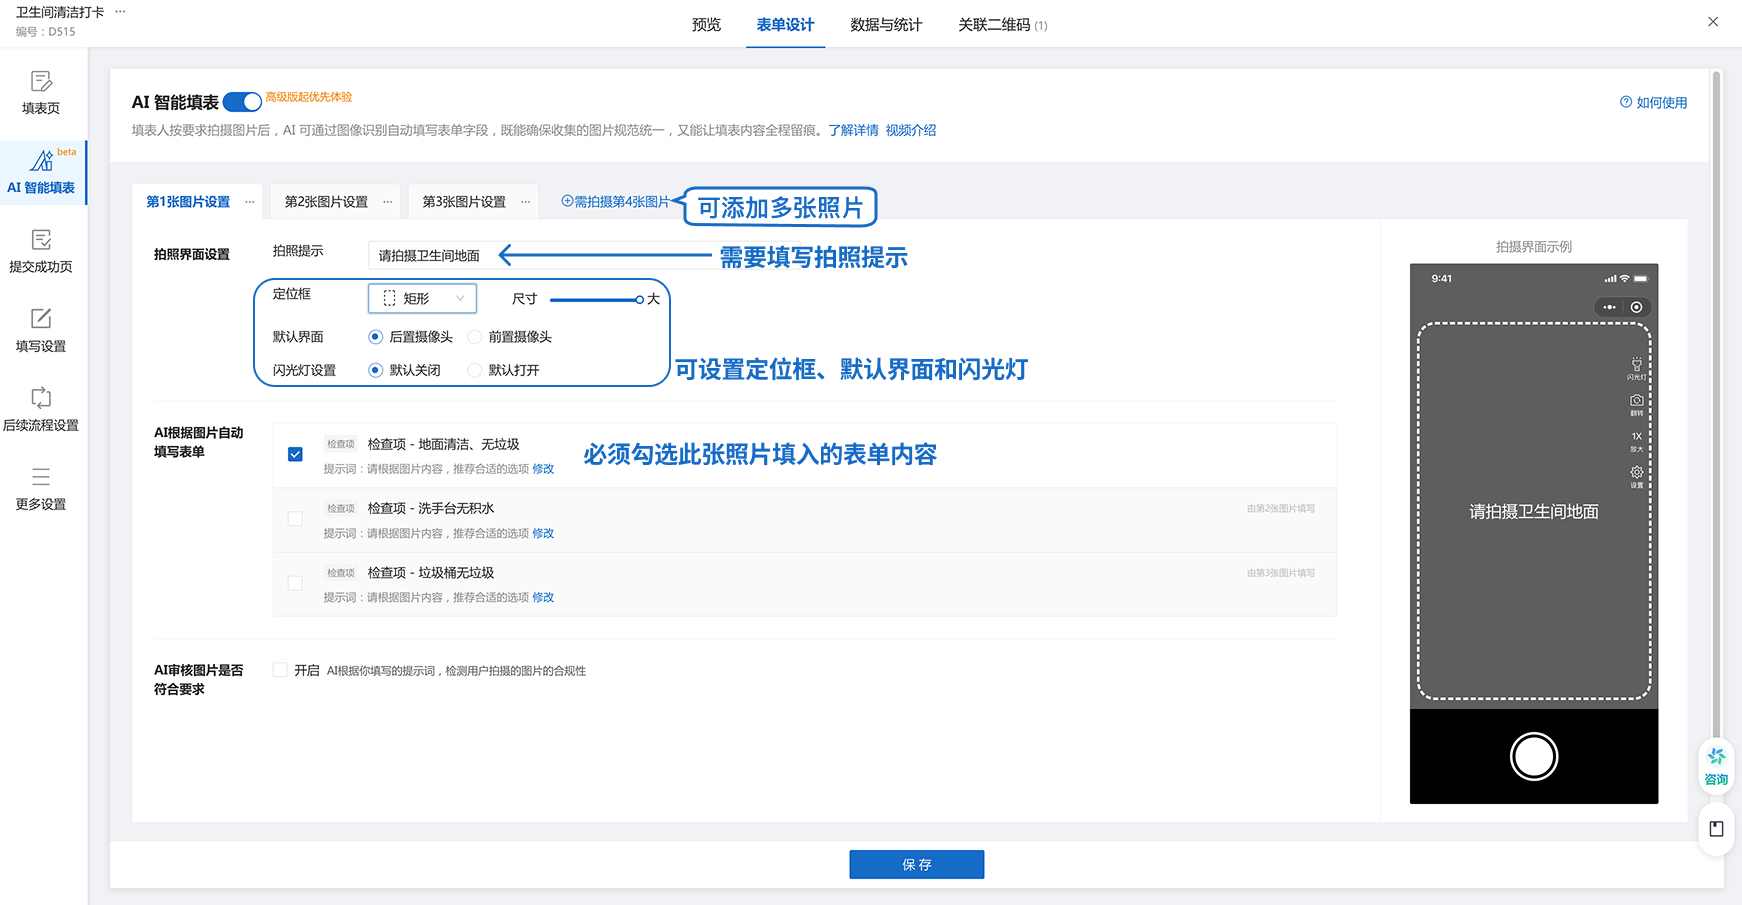Uncheck 检查项 - 地面清洁、无垃圾 checkbox
Viewport: 1742px width, 905px height.
(295, 454)
